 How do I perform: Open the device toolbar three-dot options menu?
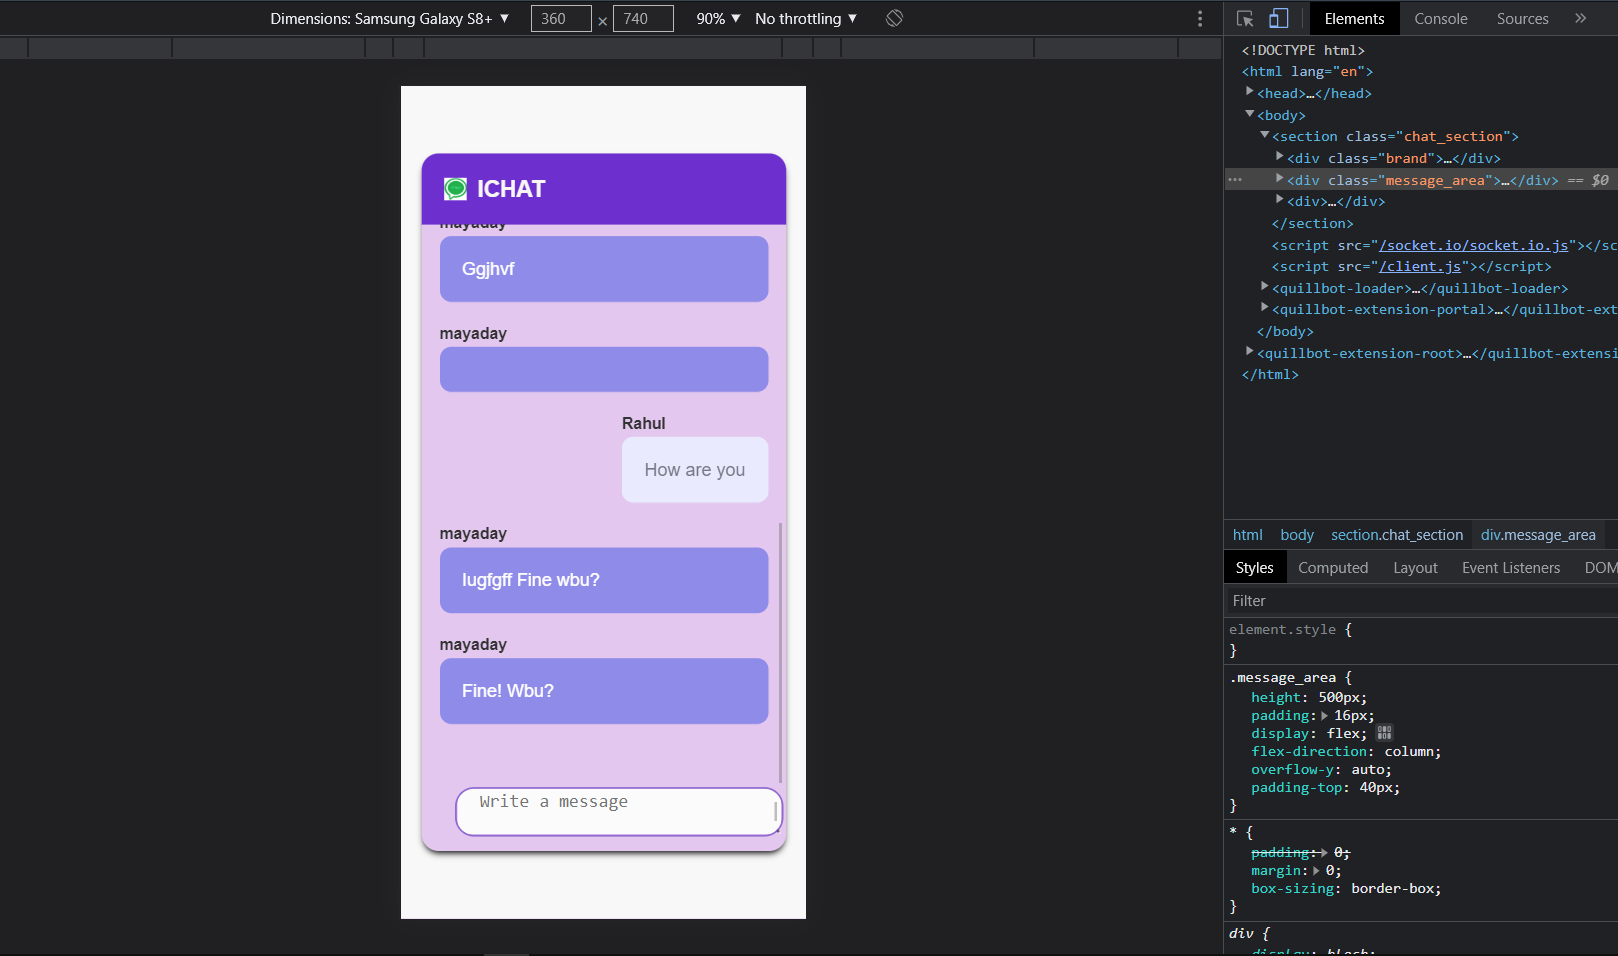pyautogui.click(x=1200, y=19)
